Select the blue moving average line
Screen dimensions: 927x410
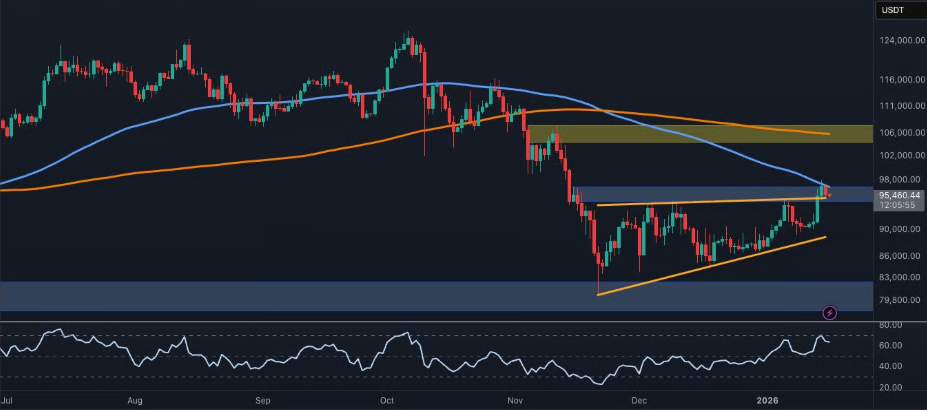tap(300, 101)
